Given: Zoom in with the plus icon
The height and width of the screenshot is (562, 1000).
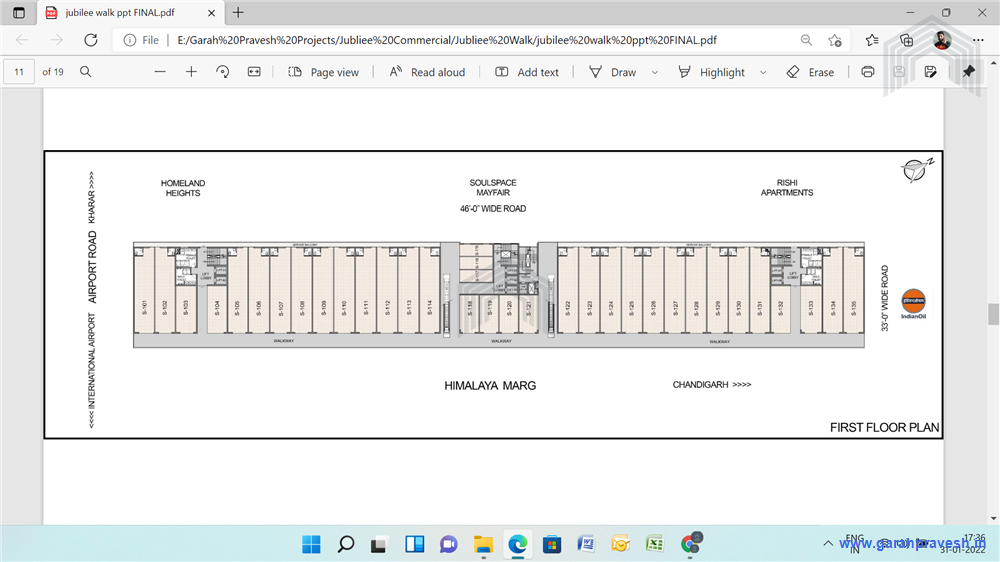Looking at the screenshot, I should pos(191,72).
